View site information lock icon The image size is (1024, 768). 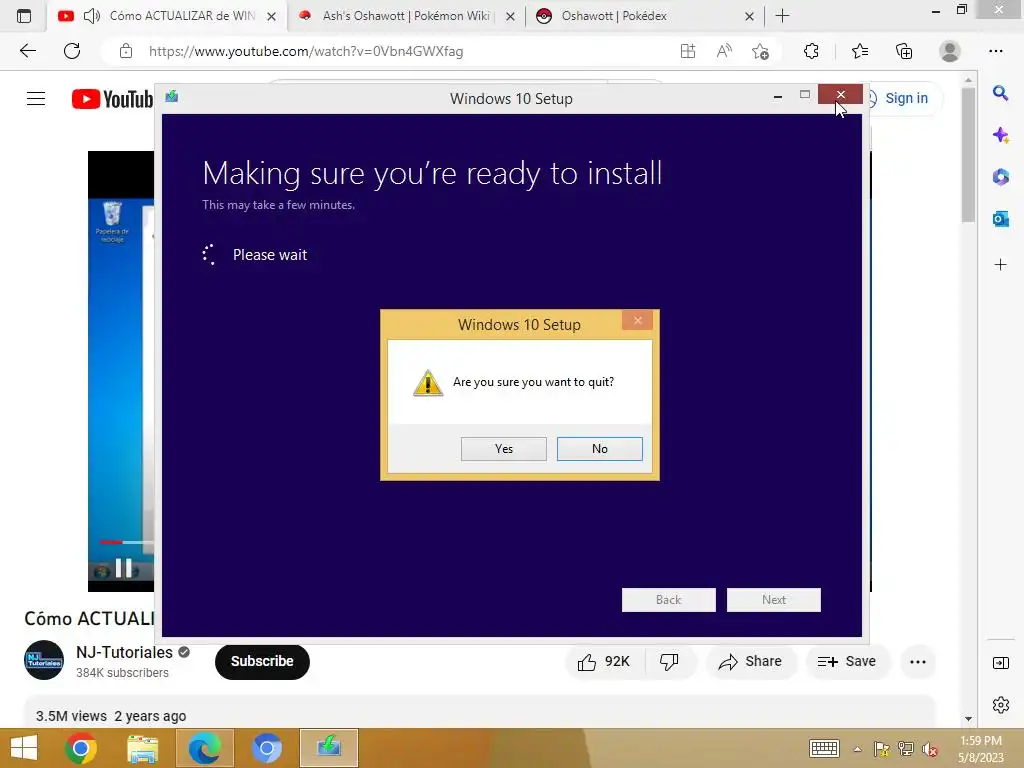click(x=126, y=51)
